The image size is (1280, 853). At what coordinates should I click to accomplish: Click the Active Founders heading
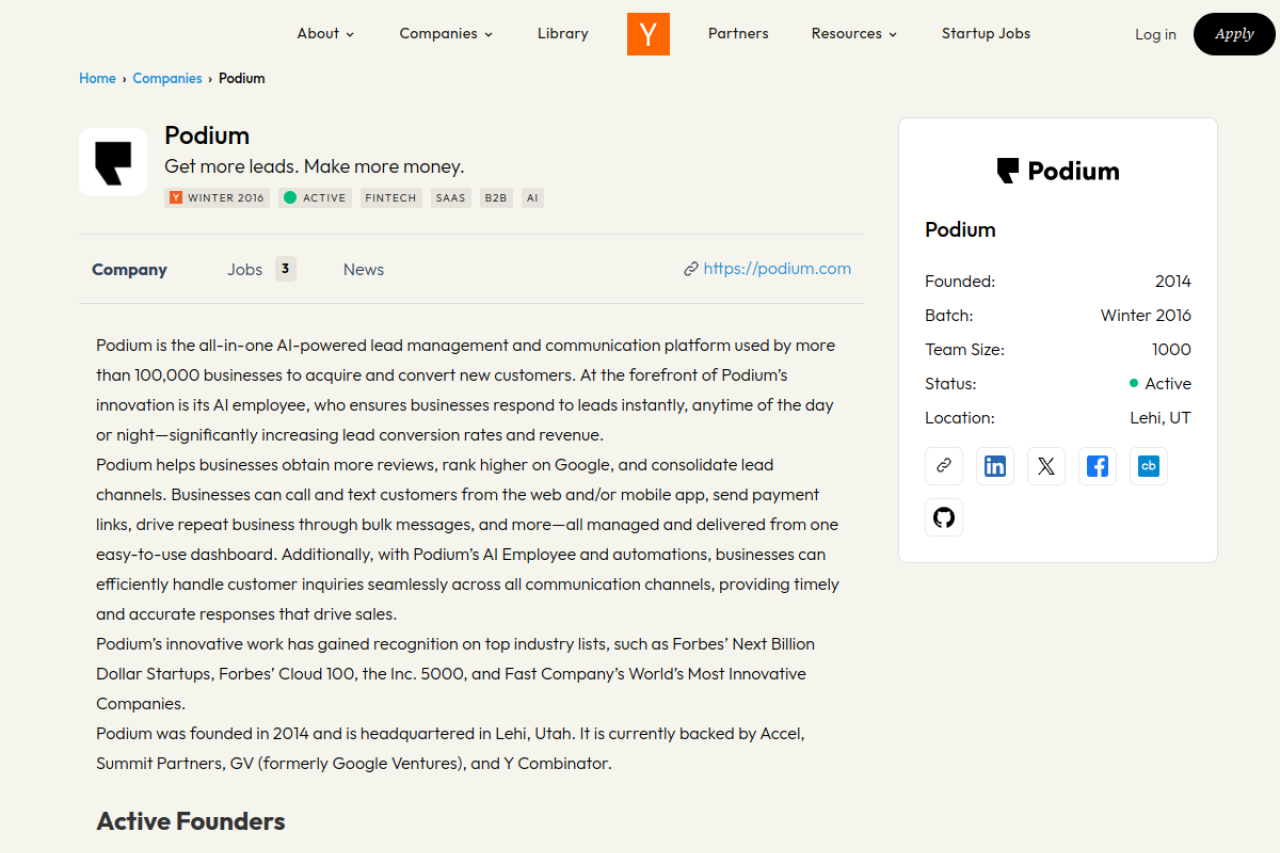click(x=191, y=822)
